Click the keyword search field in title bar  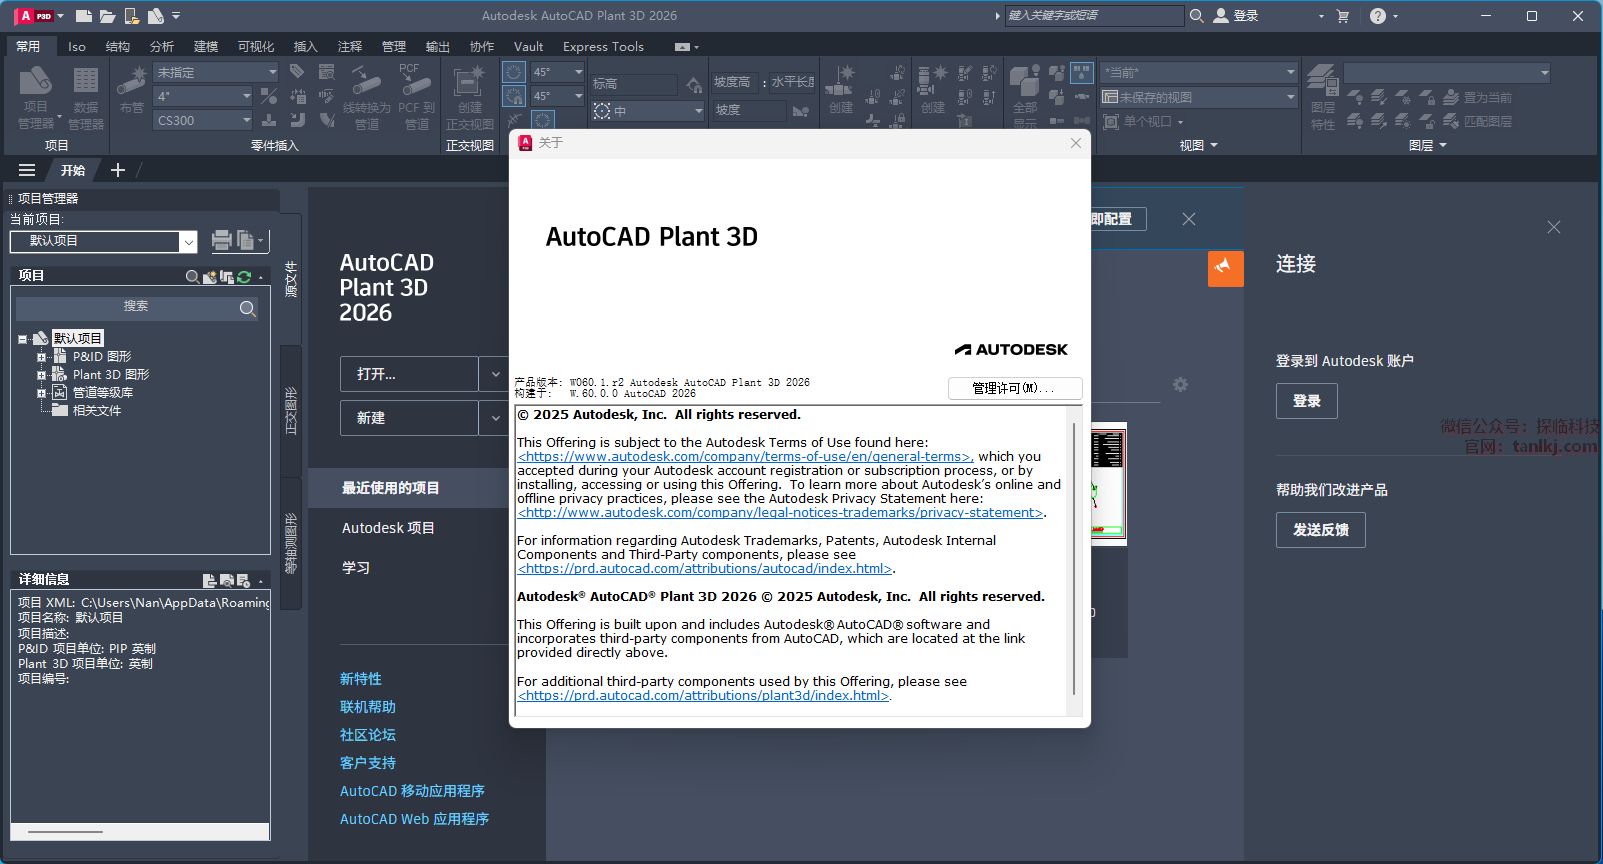[x=1093, y=16]
